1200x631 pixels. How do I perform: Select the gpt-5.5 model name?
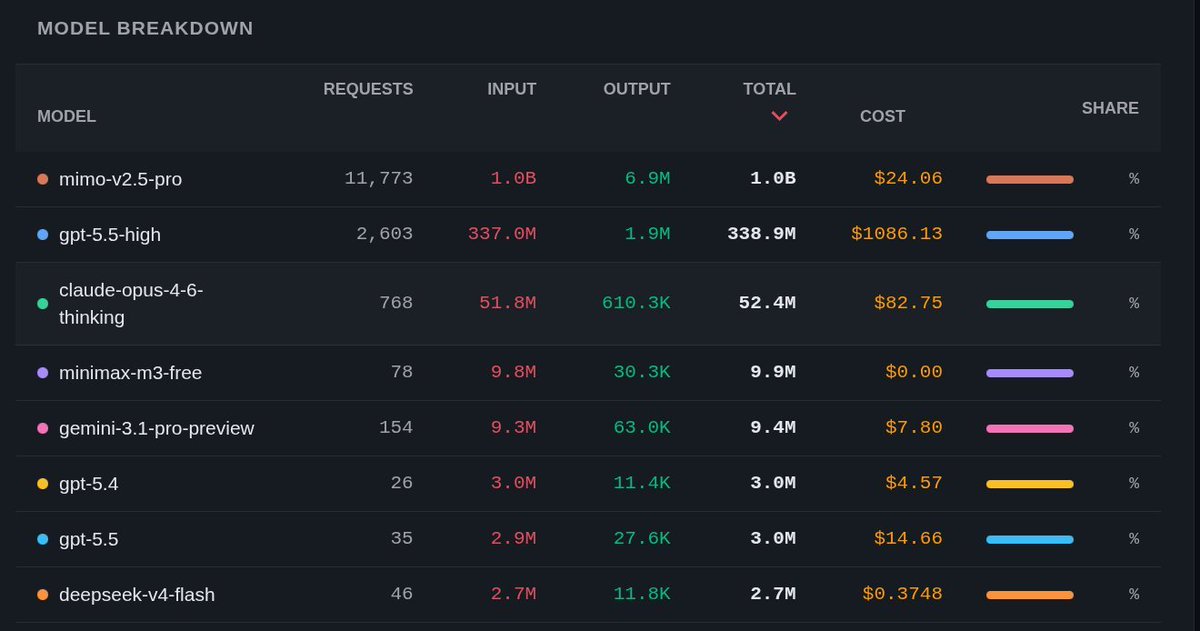pyautogui.click(x=89, y=539)
